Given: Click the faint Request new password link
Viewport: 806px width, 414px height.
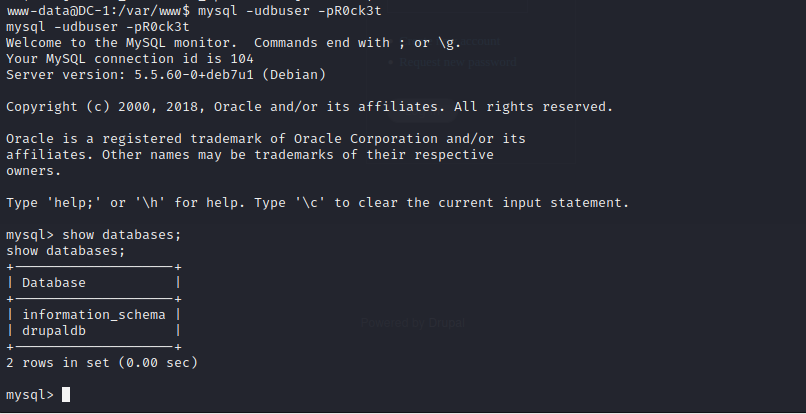Looking at the screenshot, I should 457,61.
